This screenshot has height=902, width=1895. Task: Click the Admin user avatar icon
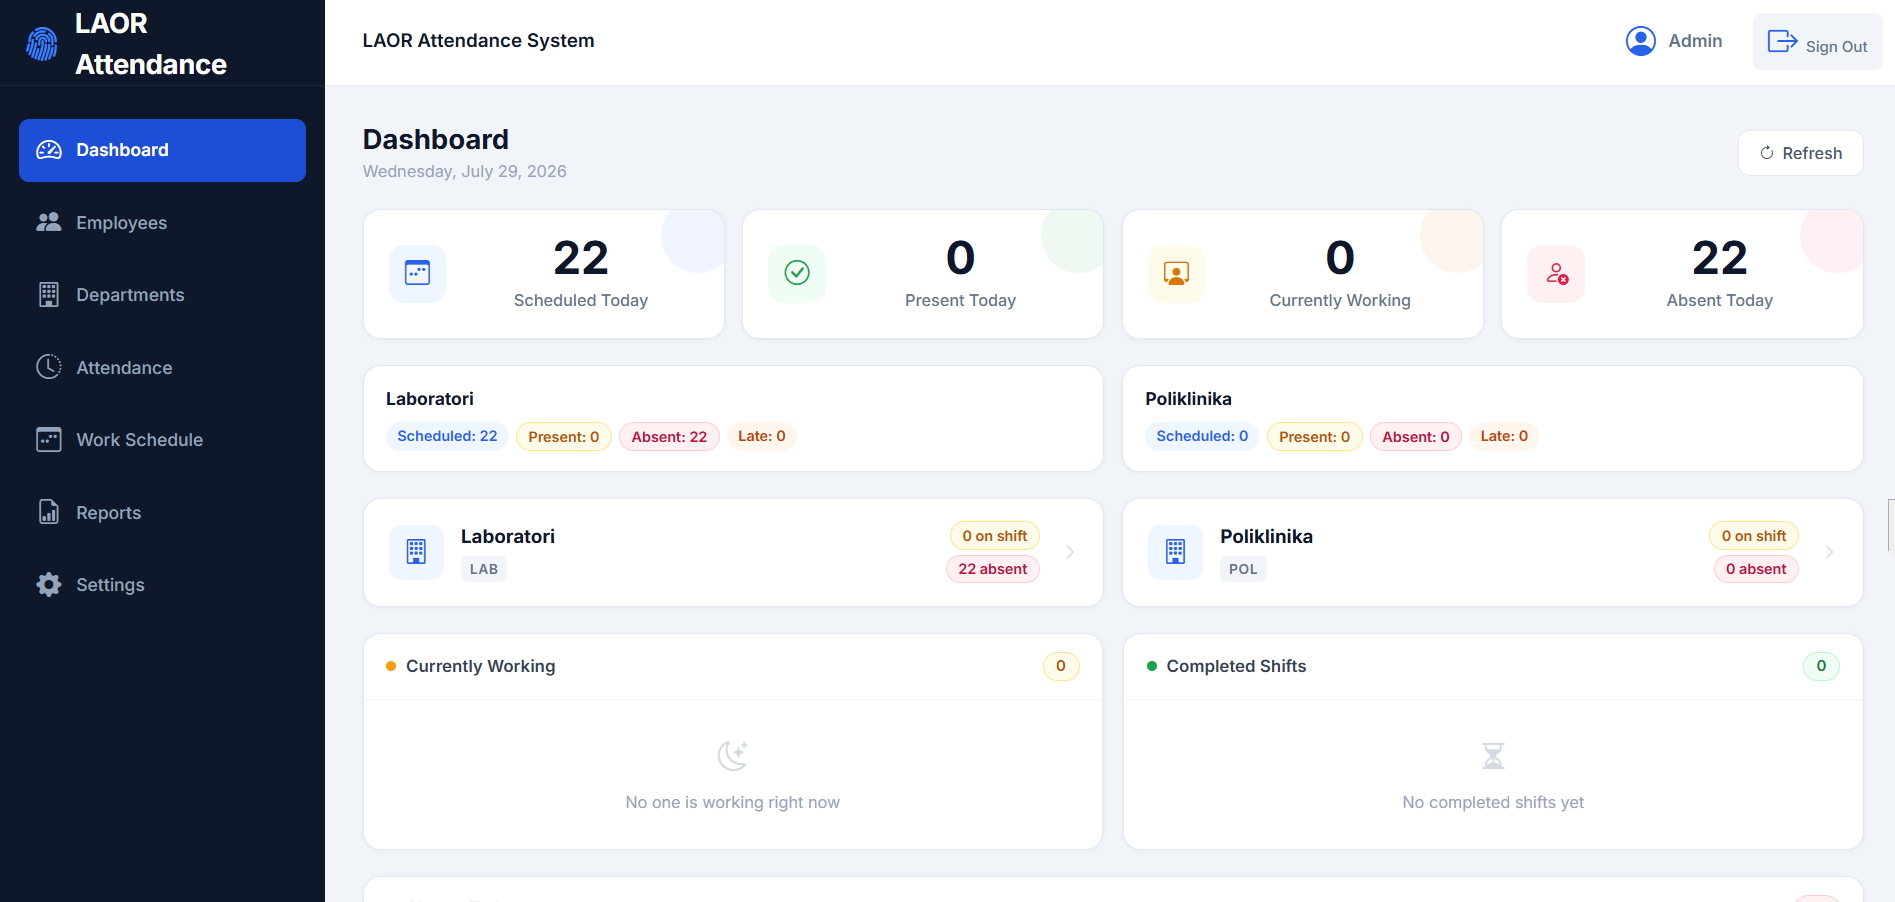[x=1641, y=41]
